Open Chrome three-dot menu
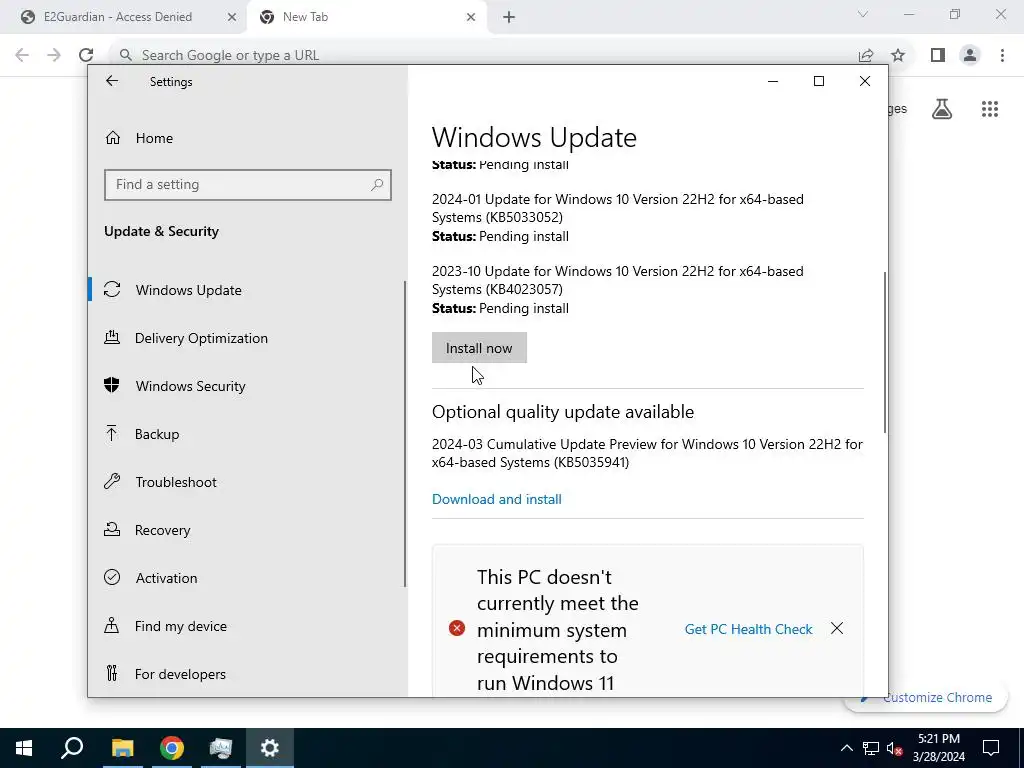The width and height of the screenshot is (1024, 768). click(x=1002, y=56)
